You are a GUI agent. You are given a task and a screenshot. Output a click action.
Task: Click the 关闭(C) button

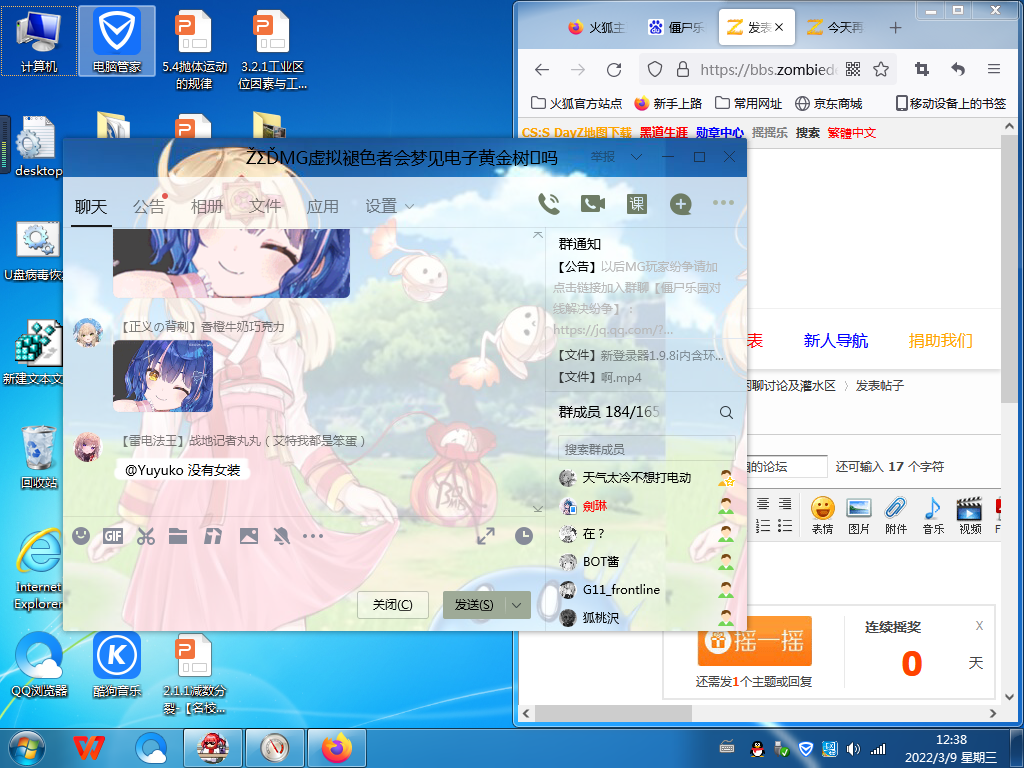point(392,605)
